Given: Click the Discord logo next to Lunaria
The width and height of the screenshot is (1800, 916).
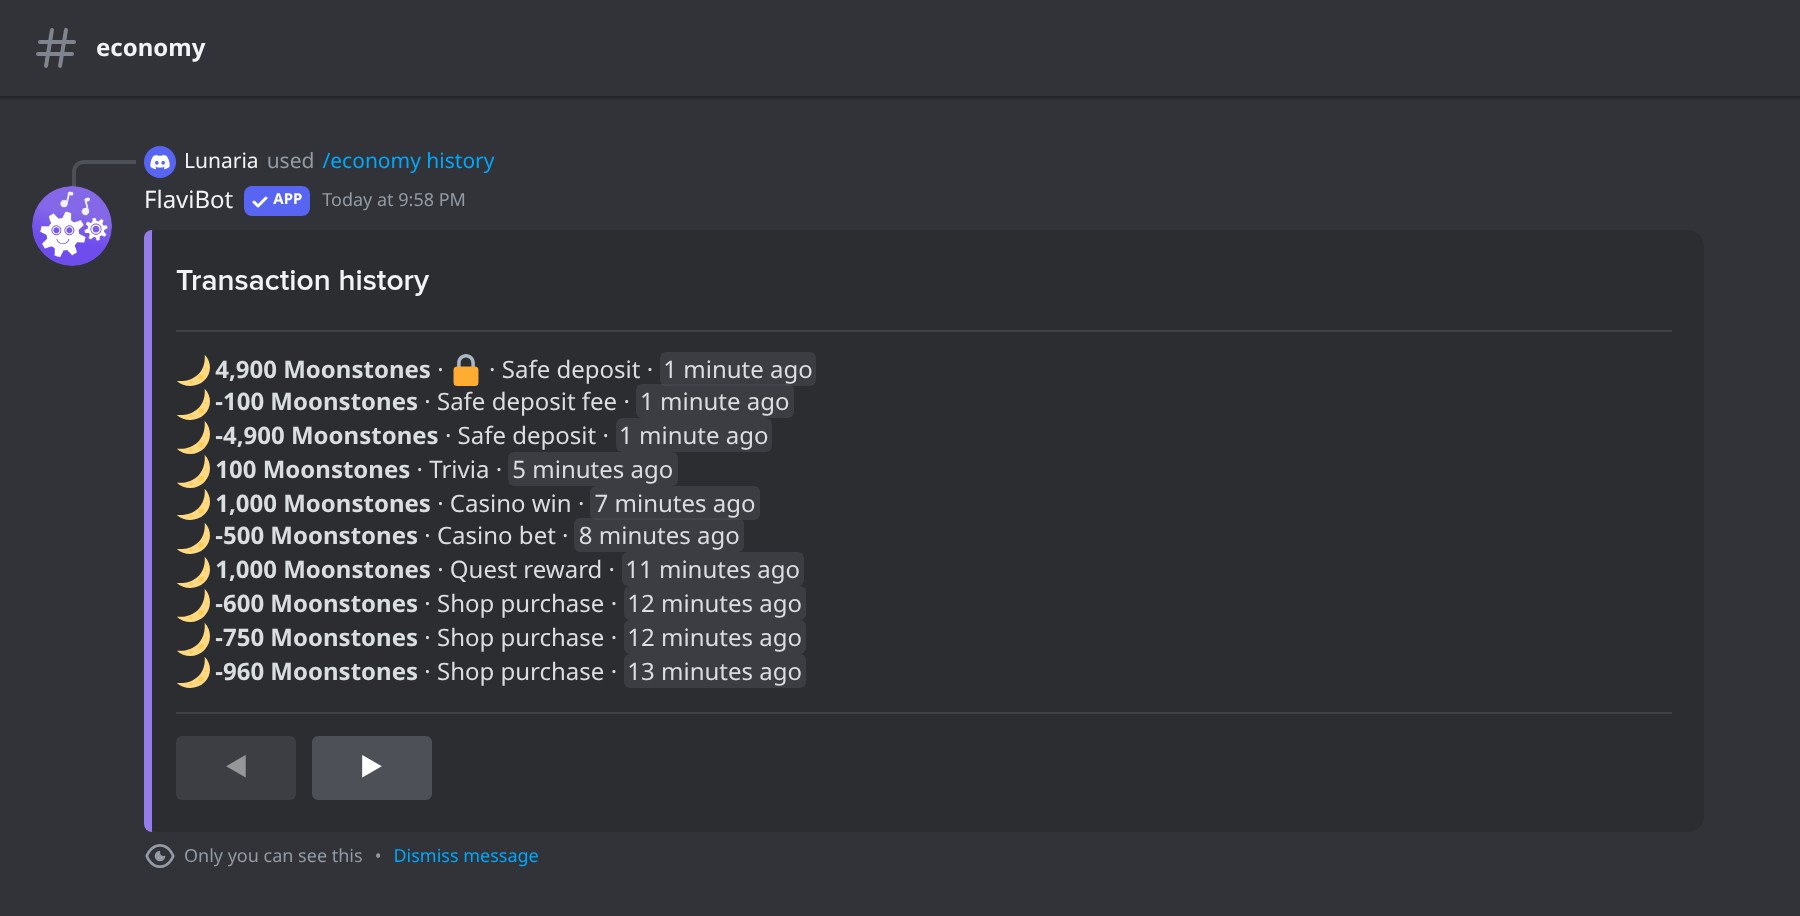Looking at the screenshot, I should coord(160,161).
